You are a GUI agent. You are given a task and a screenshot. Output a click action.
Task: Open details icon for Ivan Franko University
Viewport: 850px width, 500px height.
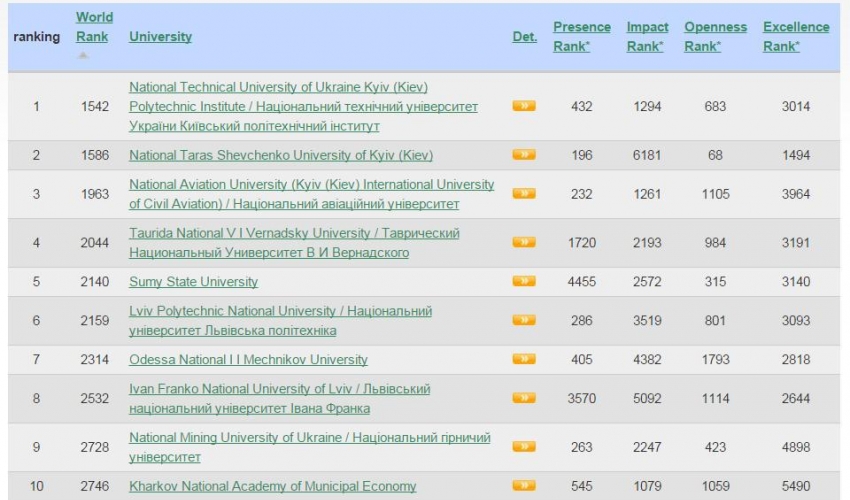(x=524, y=398)
